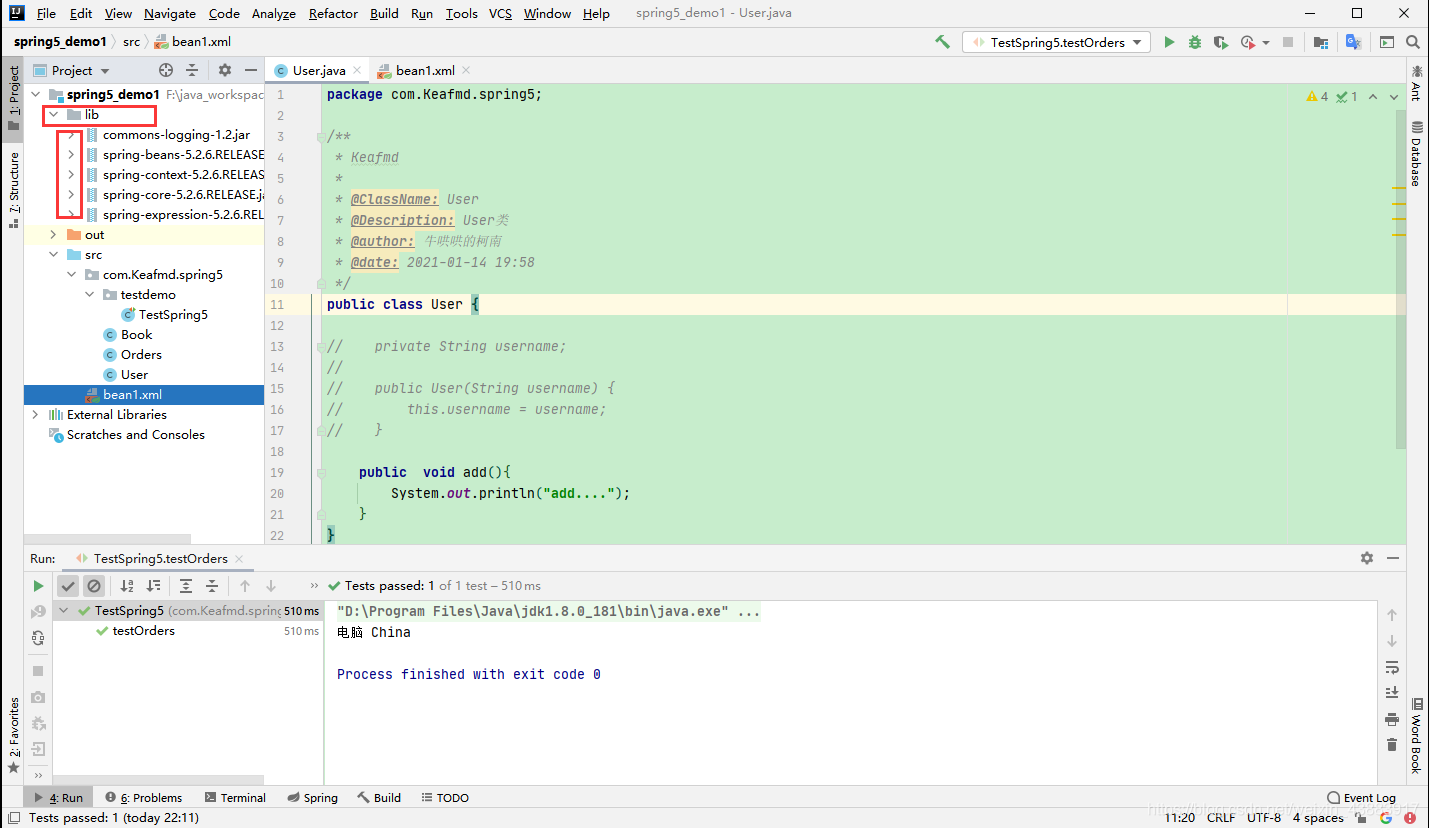The height and width of the screenshot is (828, 1429).
Task: Expand the out folder
Action: (53, 235)
